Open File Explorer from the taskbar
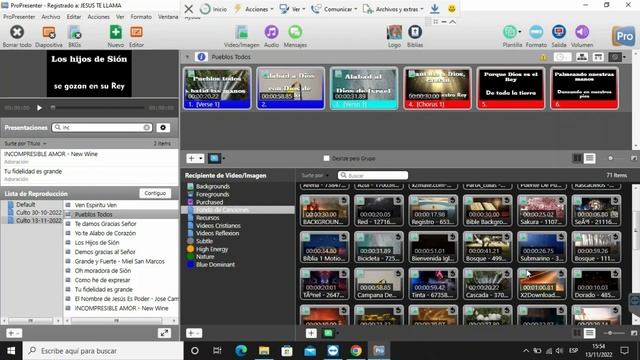 coord(264,351)
